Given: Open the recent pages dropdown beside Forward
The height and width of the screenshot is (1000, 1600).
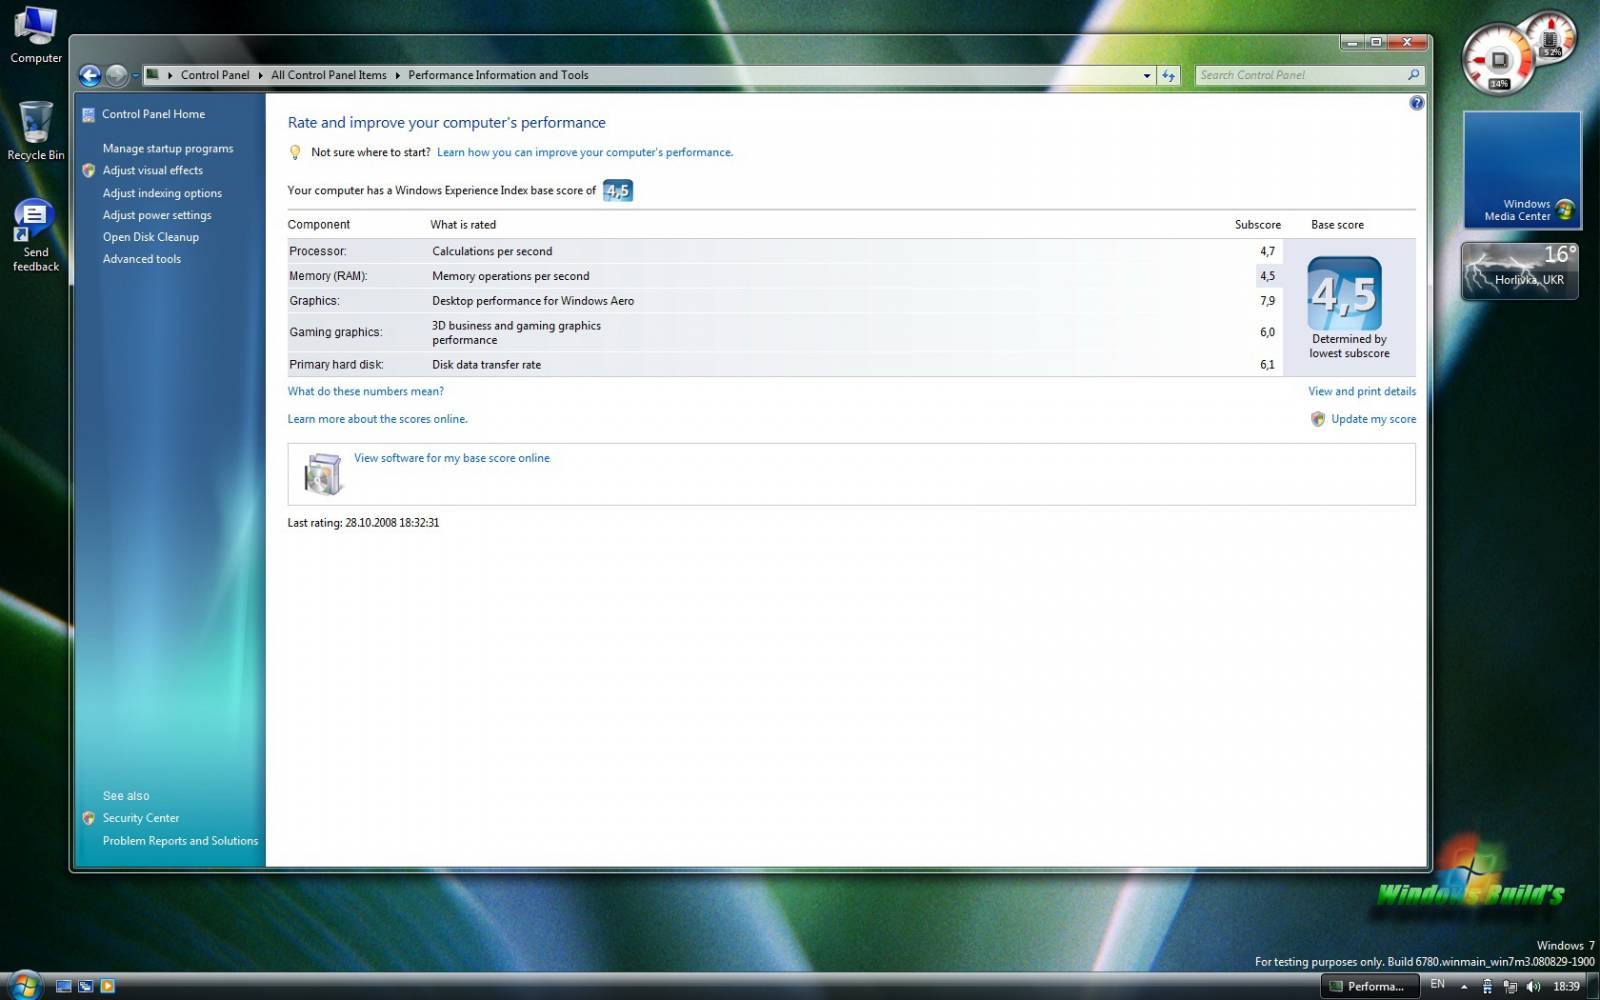Looking at the screenshot, I should pyautogui.click(x=135, y=75).
